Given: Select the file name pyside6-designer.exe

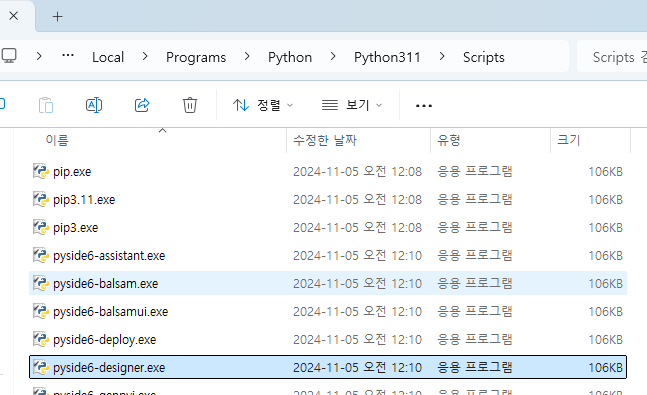Looking at the screenshot, I should tap(109, 368).
